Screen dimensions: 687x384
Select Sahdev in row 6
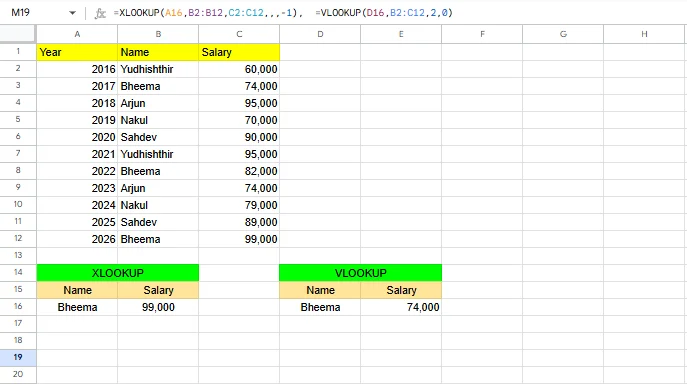(158, 137)
